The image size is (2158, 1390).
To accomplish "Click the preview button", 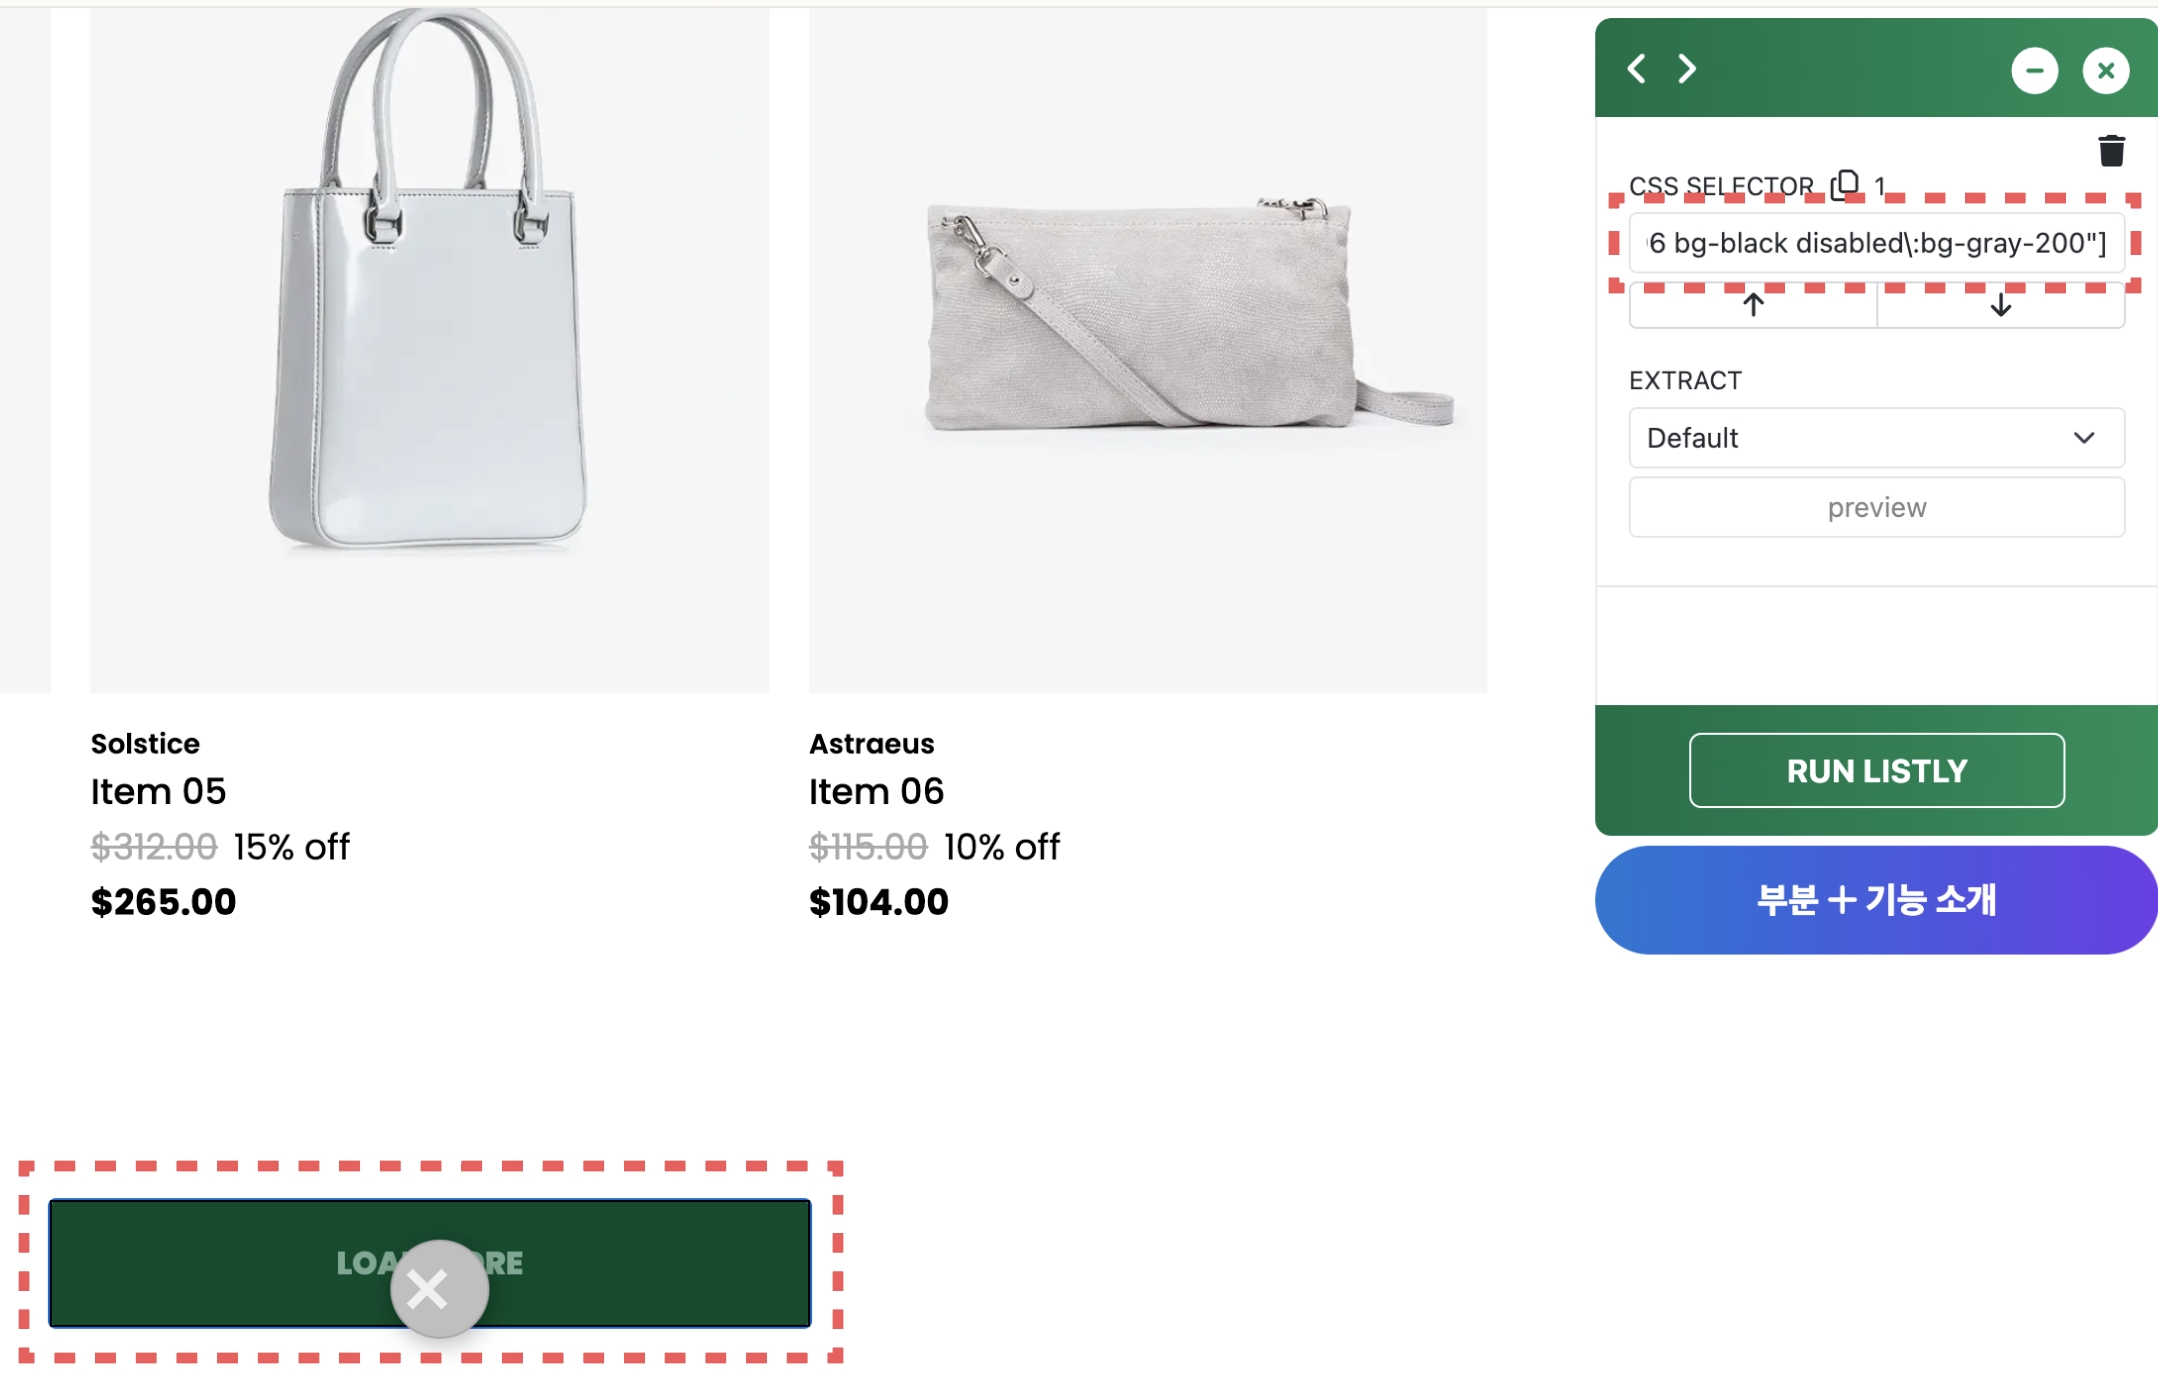I will point(1876,508).
